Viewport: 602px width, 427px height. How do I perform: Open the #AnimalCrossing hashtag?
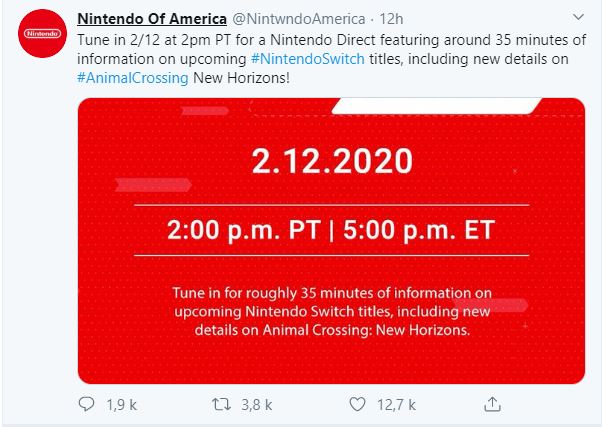[x=133, y=78]
